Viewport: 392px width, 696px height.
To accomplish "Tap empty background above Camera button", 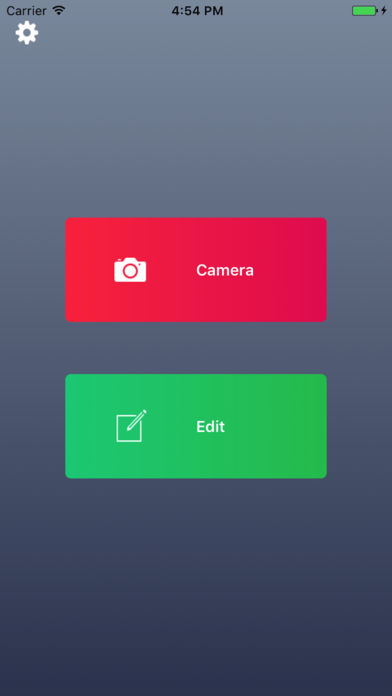I will click(x=196, y=133).
